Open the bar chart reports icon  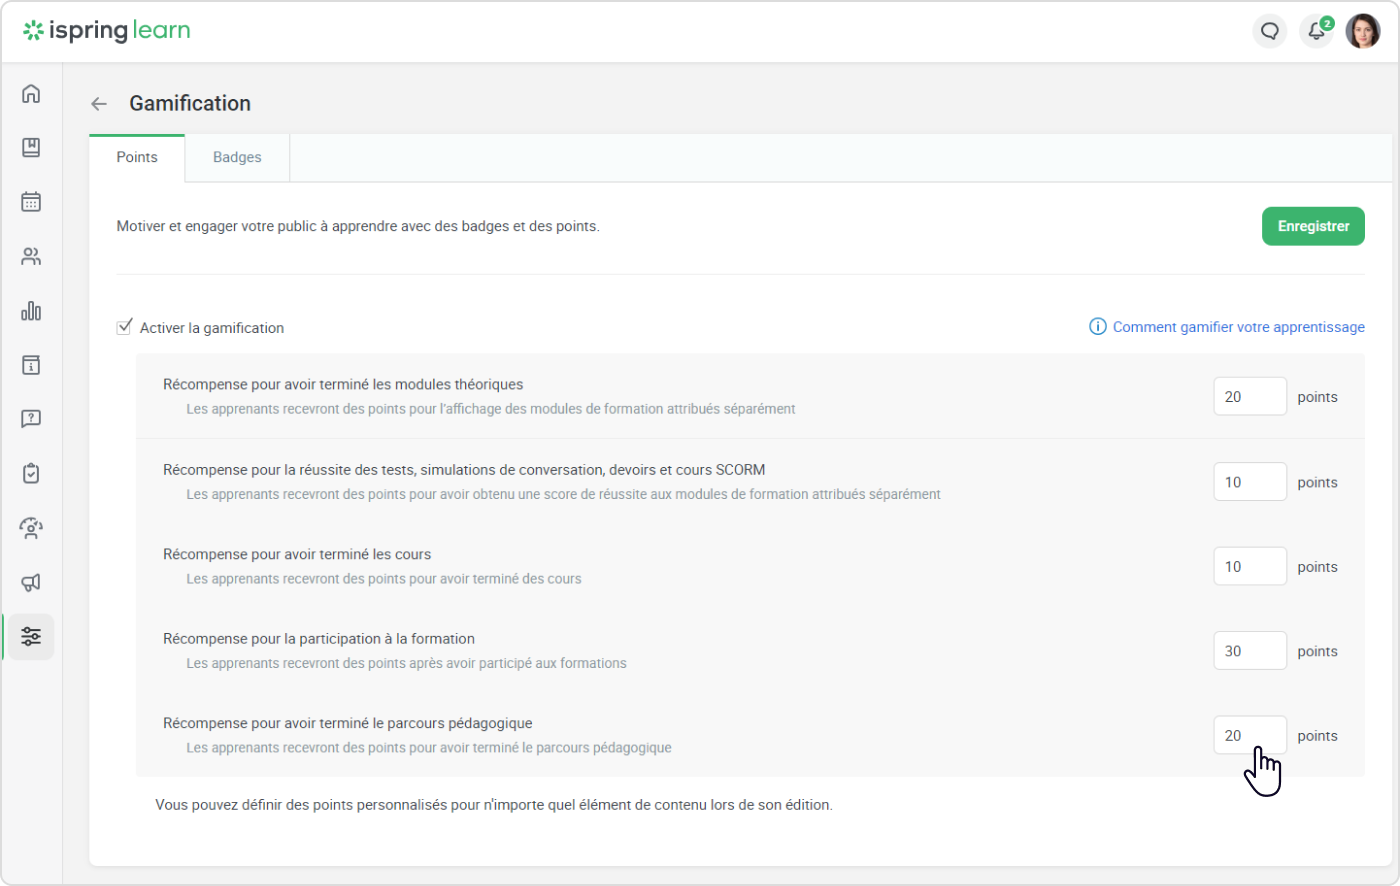coord(31,311)
